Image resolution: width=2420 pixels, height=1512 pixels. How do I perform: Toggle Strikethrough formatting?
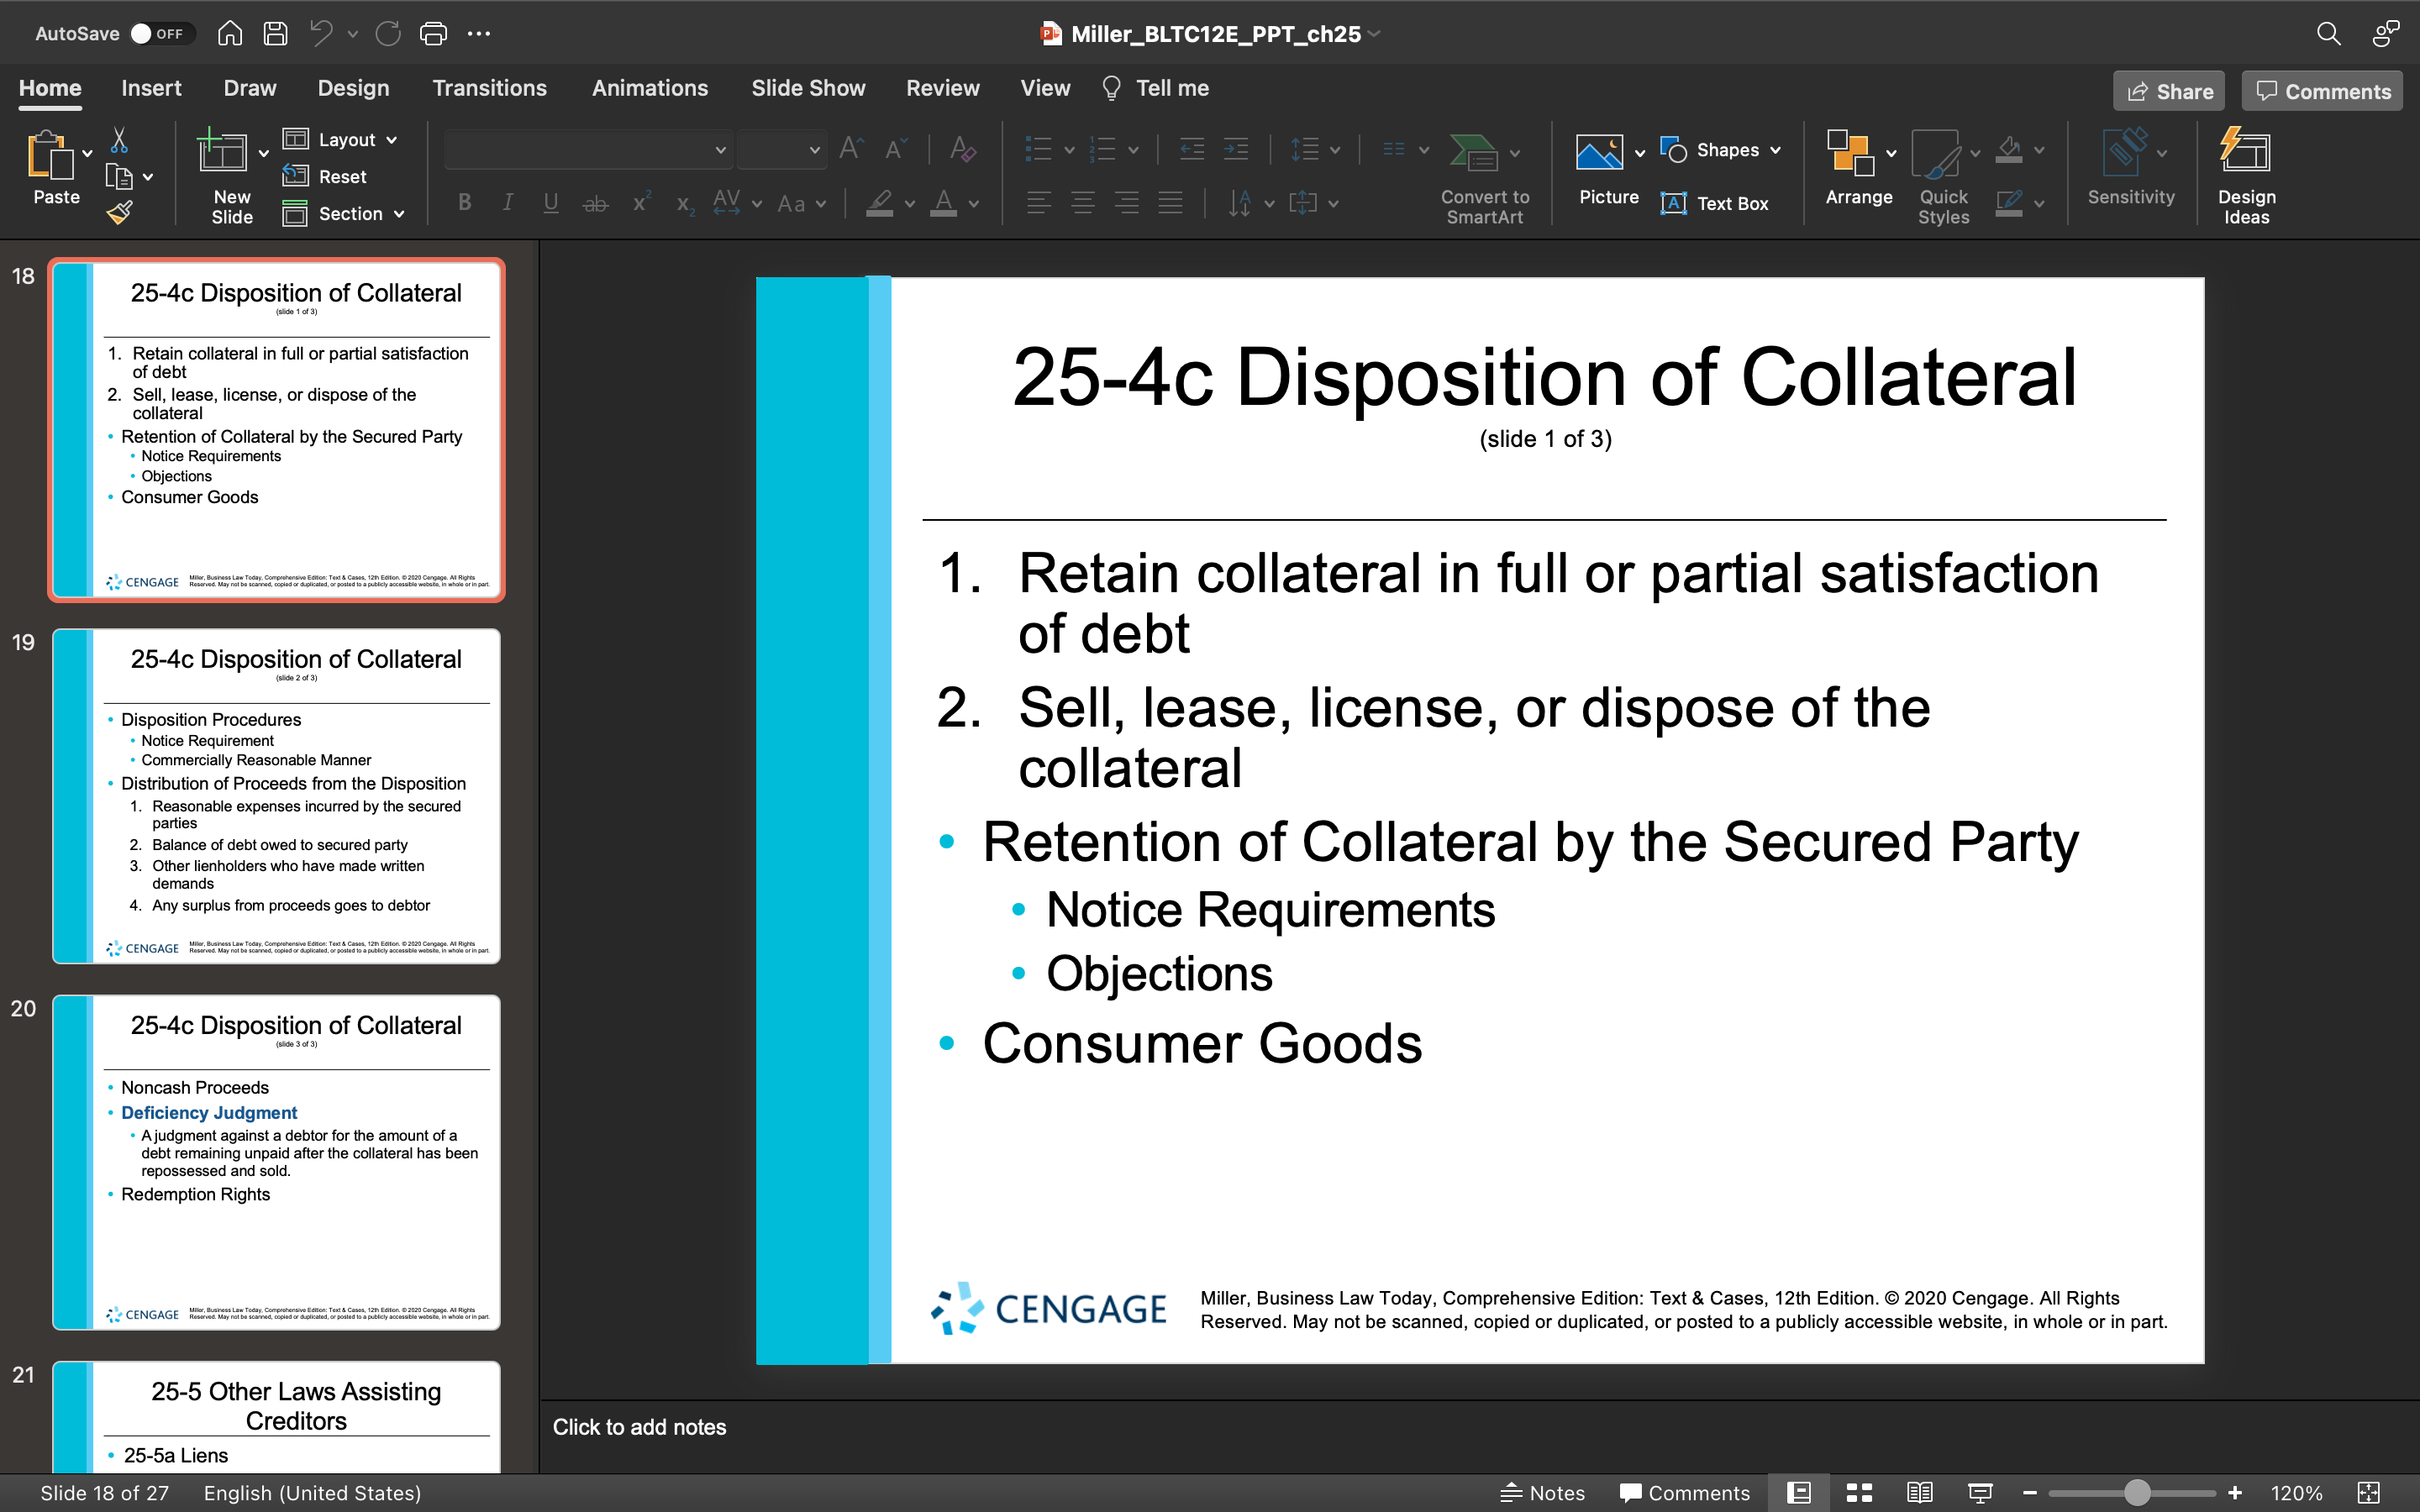596,203
